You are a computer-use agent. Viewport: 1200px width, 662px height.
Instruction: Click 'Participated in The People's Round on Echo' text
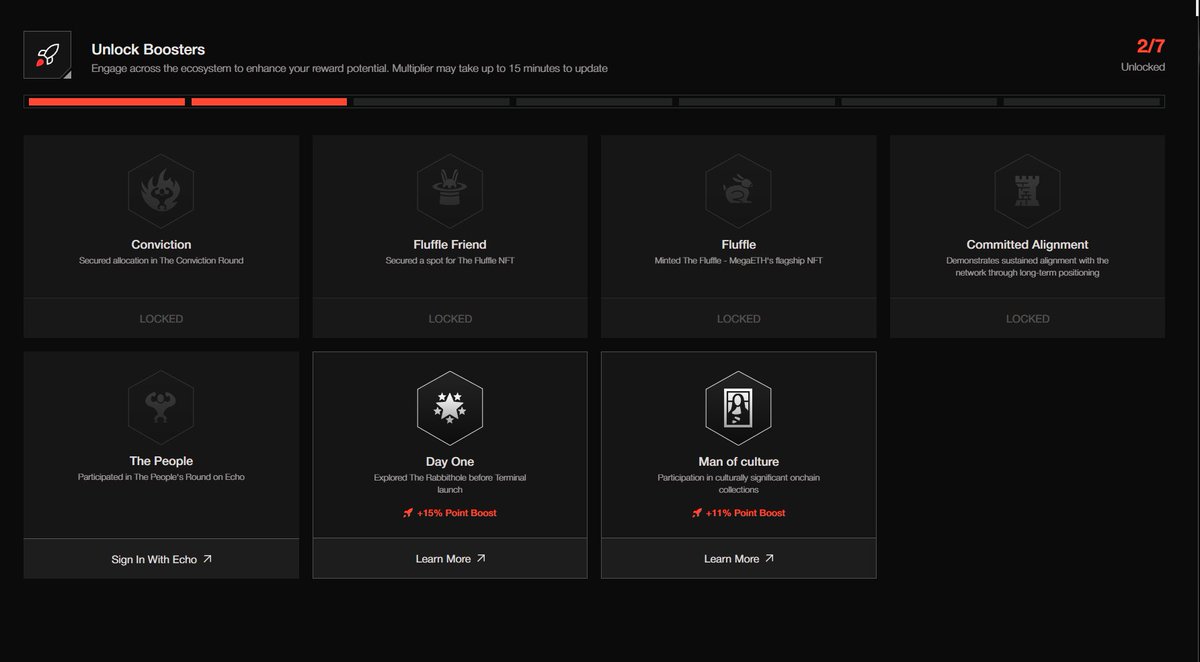(161, 477)
